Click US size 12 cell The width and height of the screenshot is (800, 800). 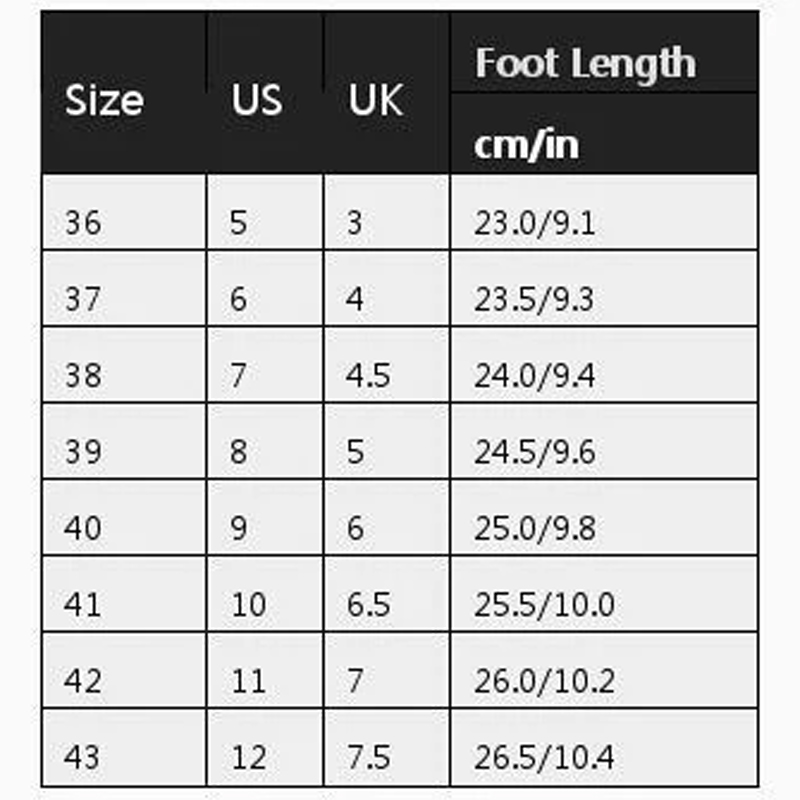coord(248,757)
